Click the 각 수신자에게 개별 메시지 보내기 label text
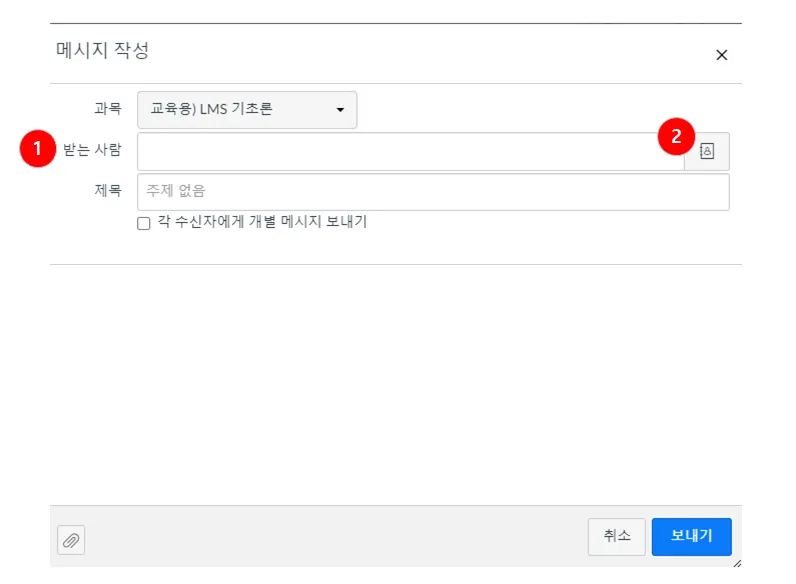The height and width of the screenshot is (584, 796). click(262, 223)
